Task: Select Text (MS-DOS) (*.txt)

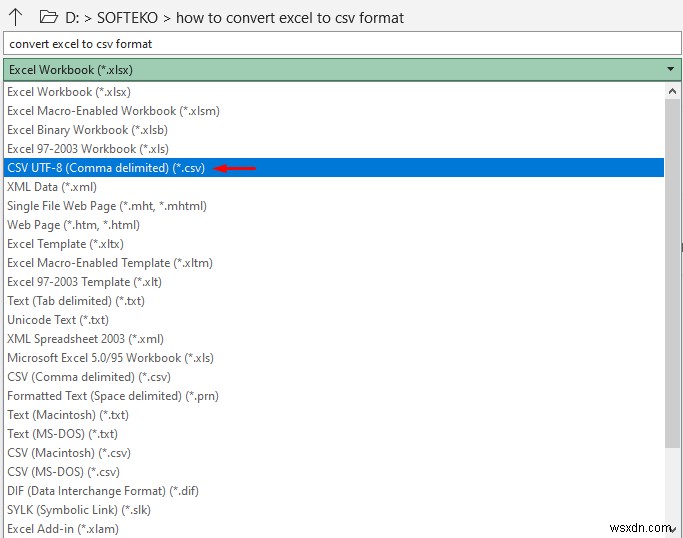Action: point(334,434)
